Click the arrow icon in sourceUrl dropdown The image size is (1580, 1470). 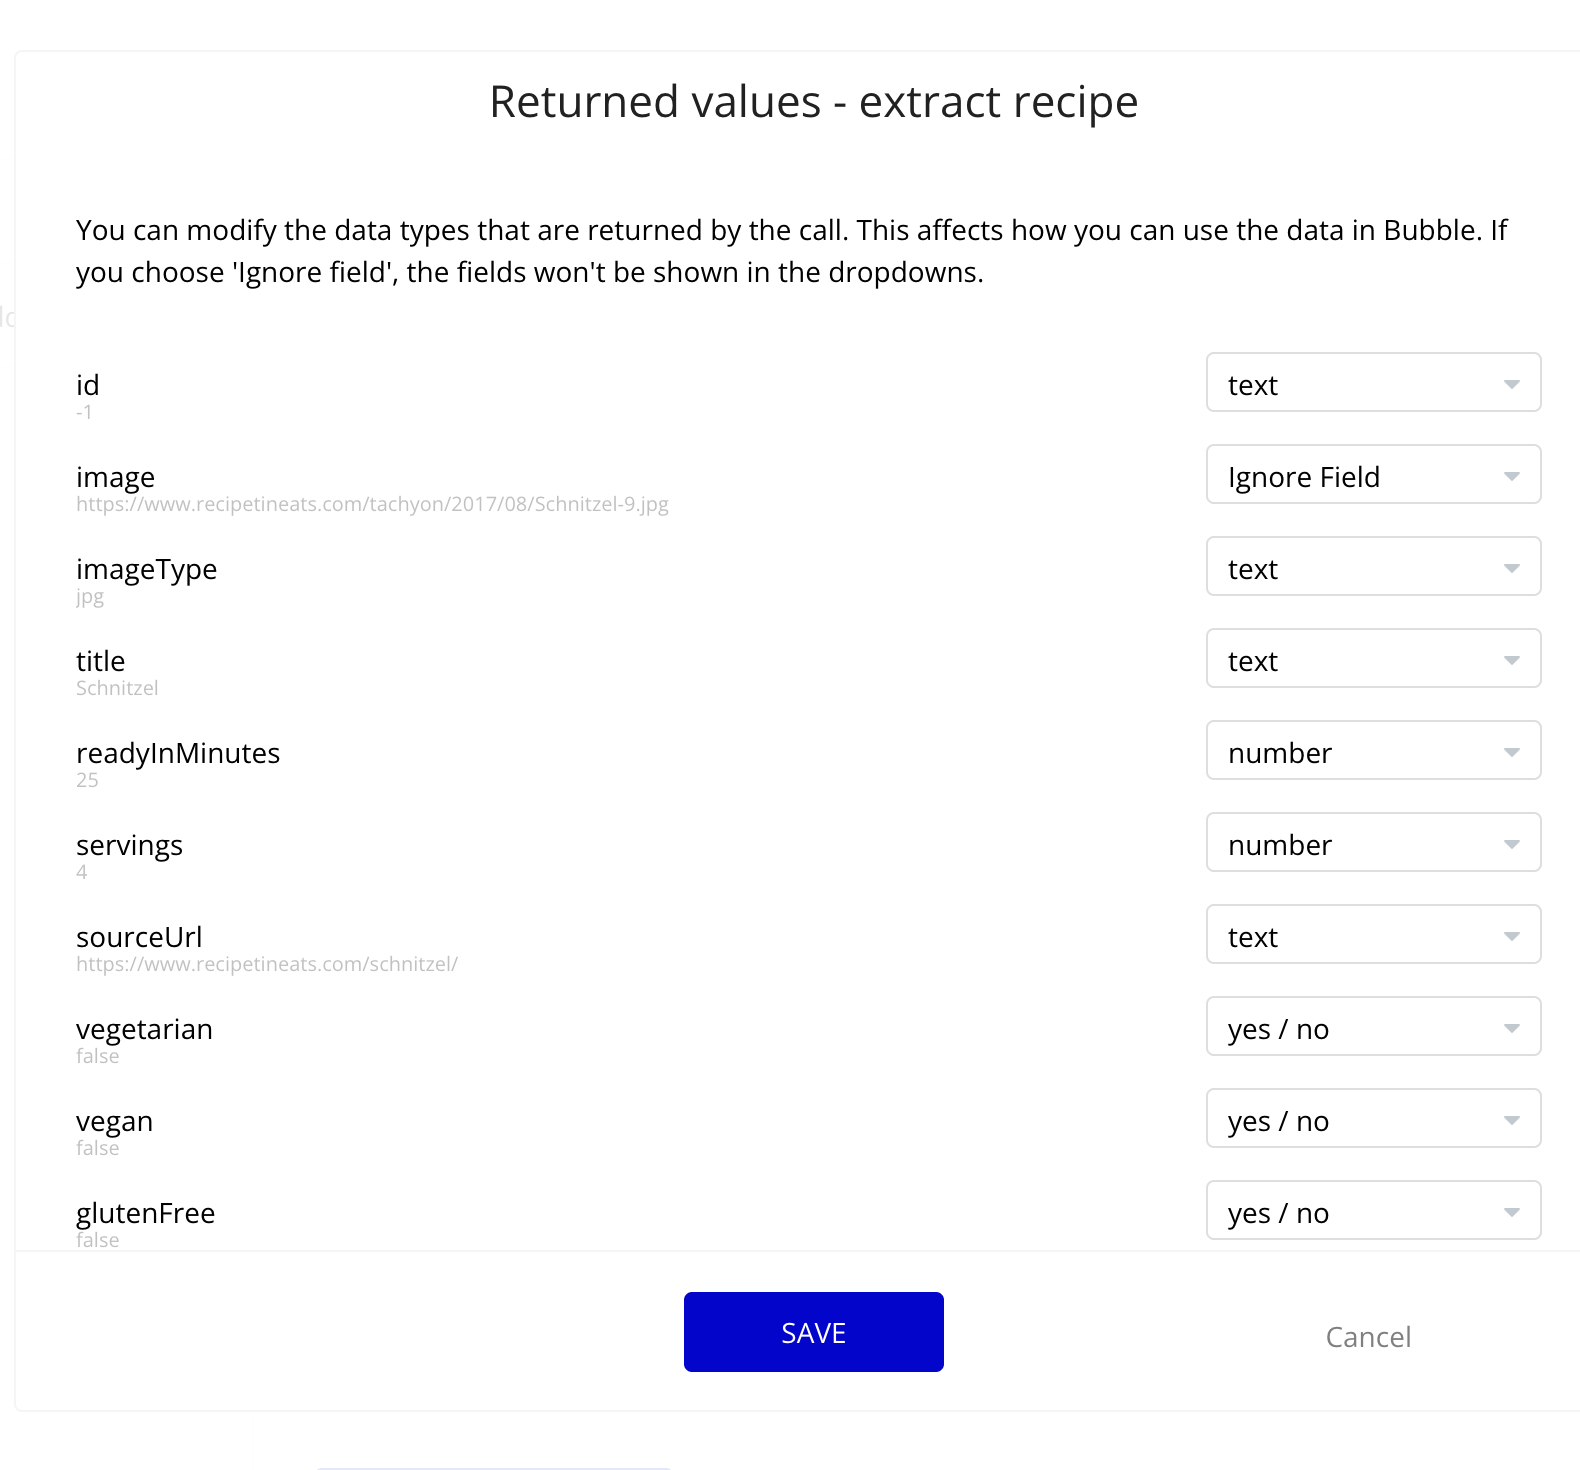1512,936
